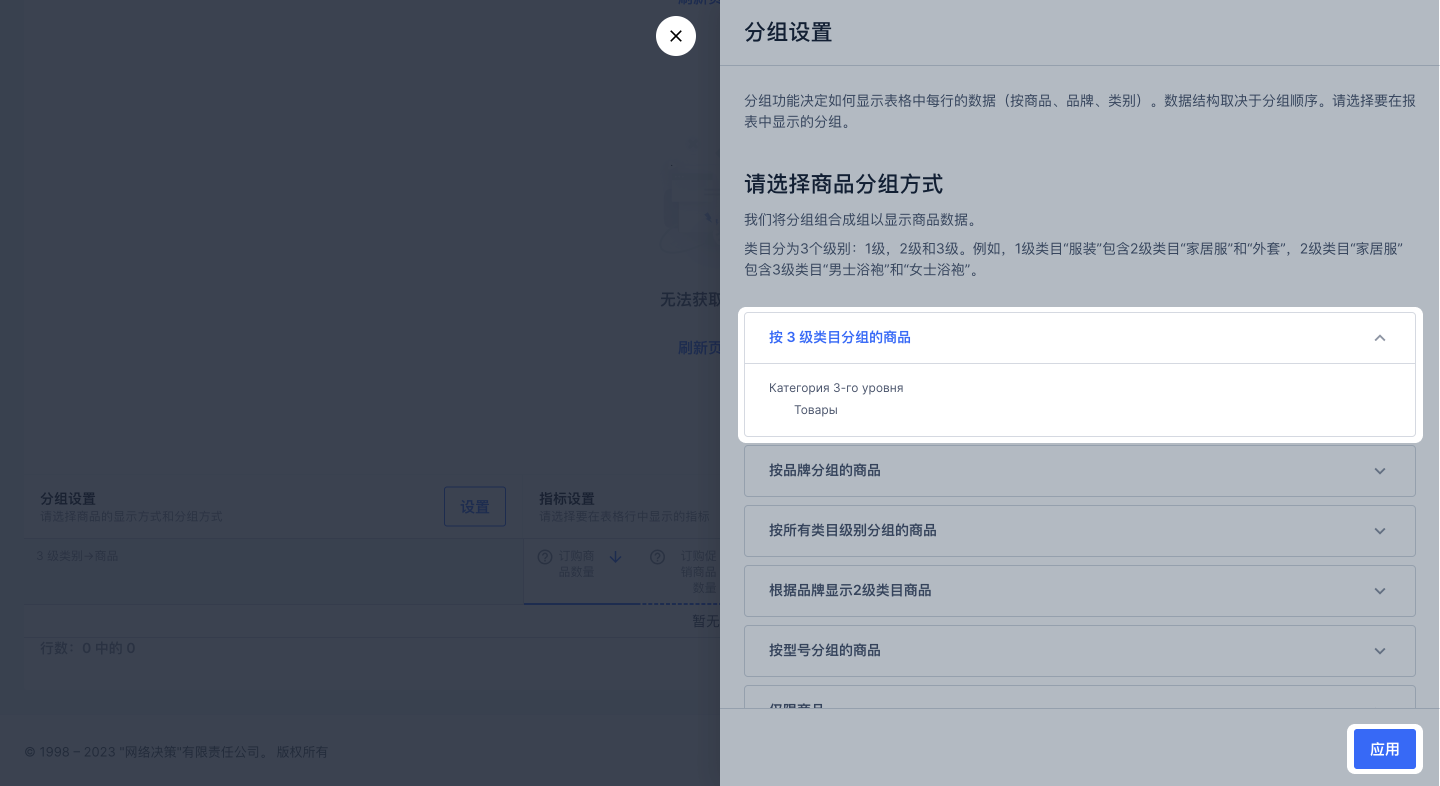The height and width of the screenshot is (786, 1440).
Task: Sort by the 订购商品数量 arrow icon
Action: pos(616,557)
